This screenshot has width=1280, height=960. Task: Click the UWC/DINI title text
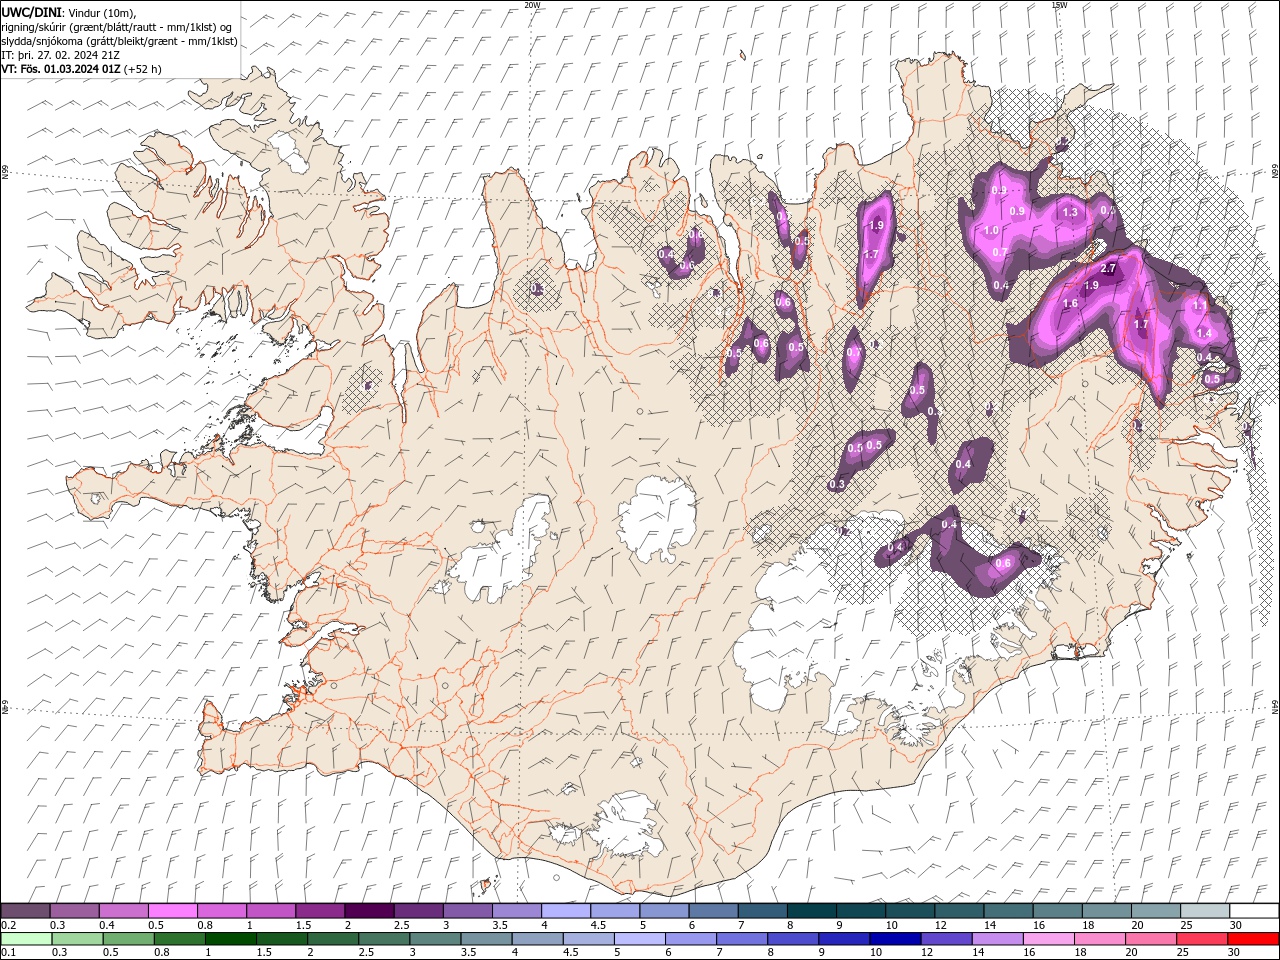pyautogui.click(x=32, y=11)
